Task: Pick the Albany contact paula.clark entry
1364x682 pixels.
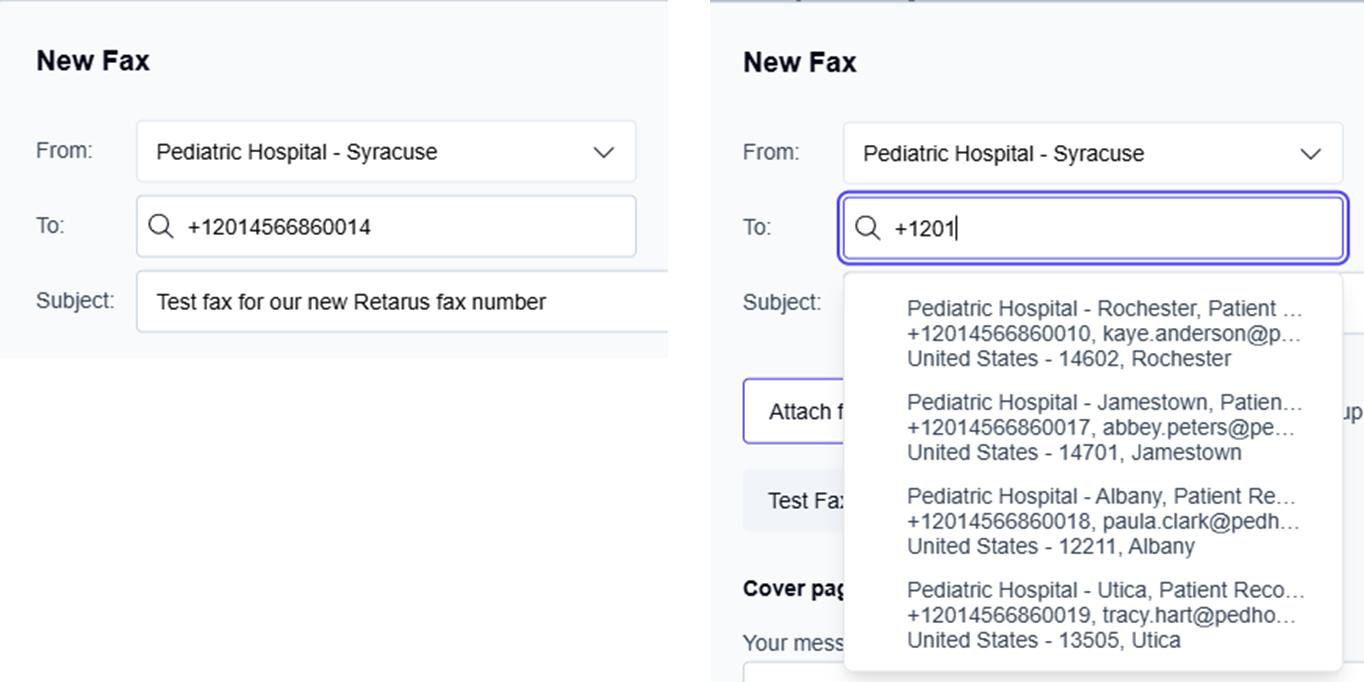Action: (1104, 521)
